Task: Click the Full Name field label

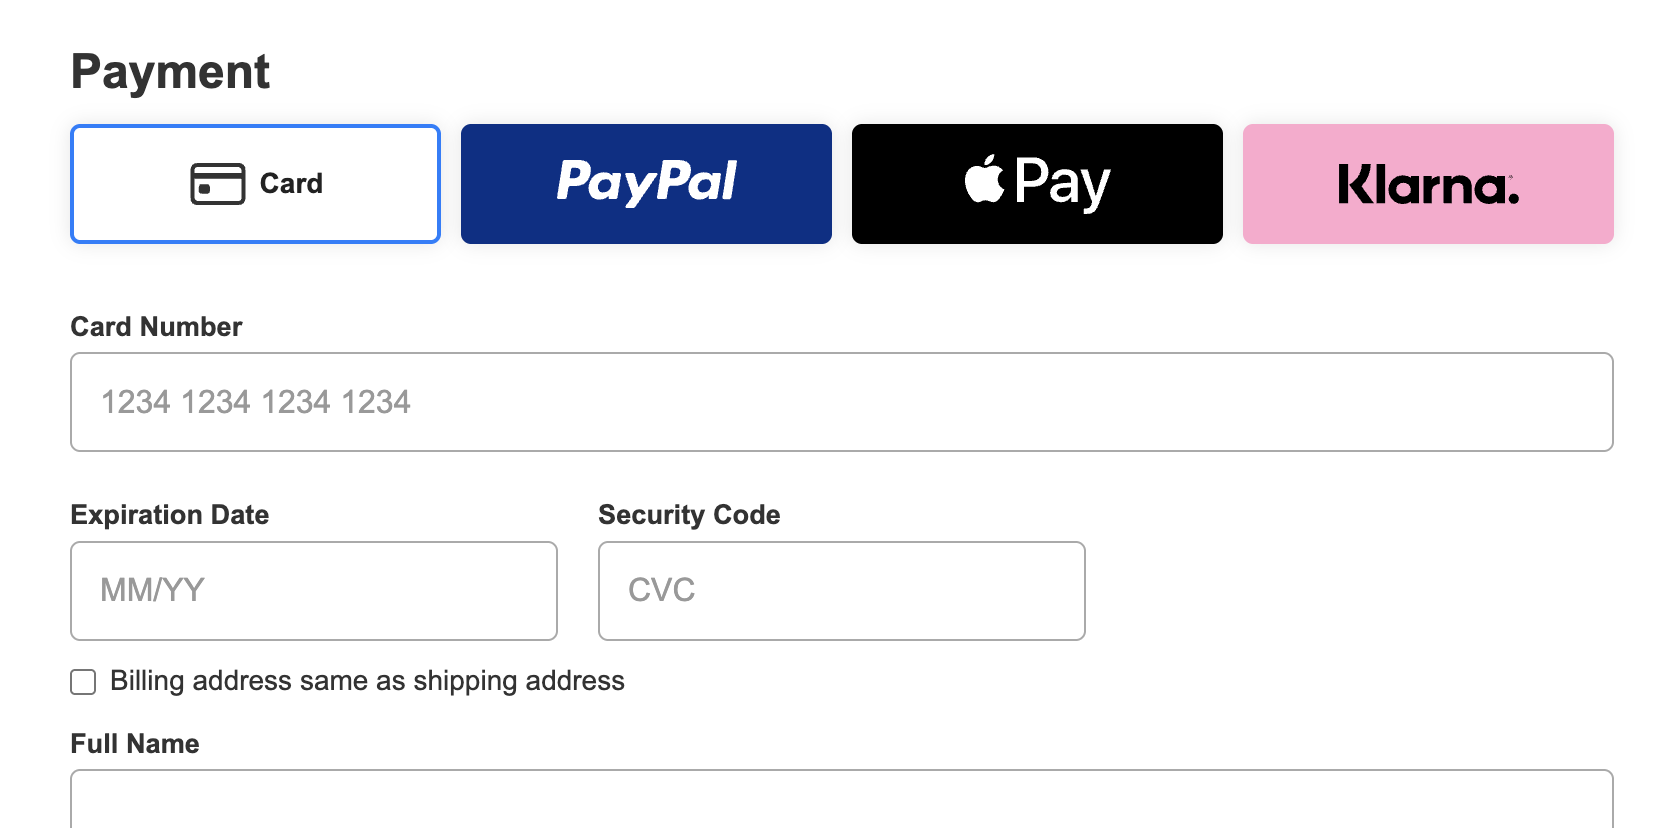Action: tap(135, 744)
